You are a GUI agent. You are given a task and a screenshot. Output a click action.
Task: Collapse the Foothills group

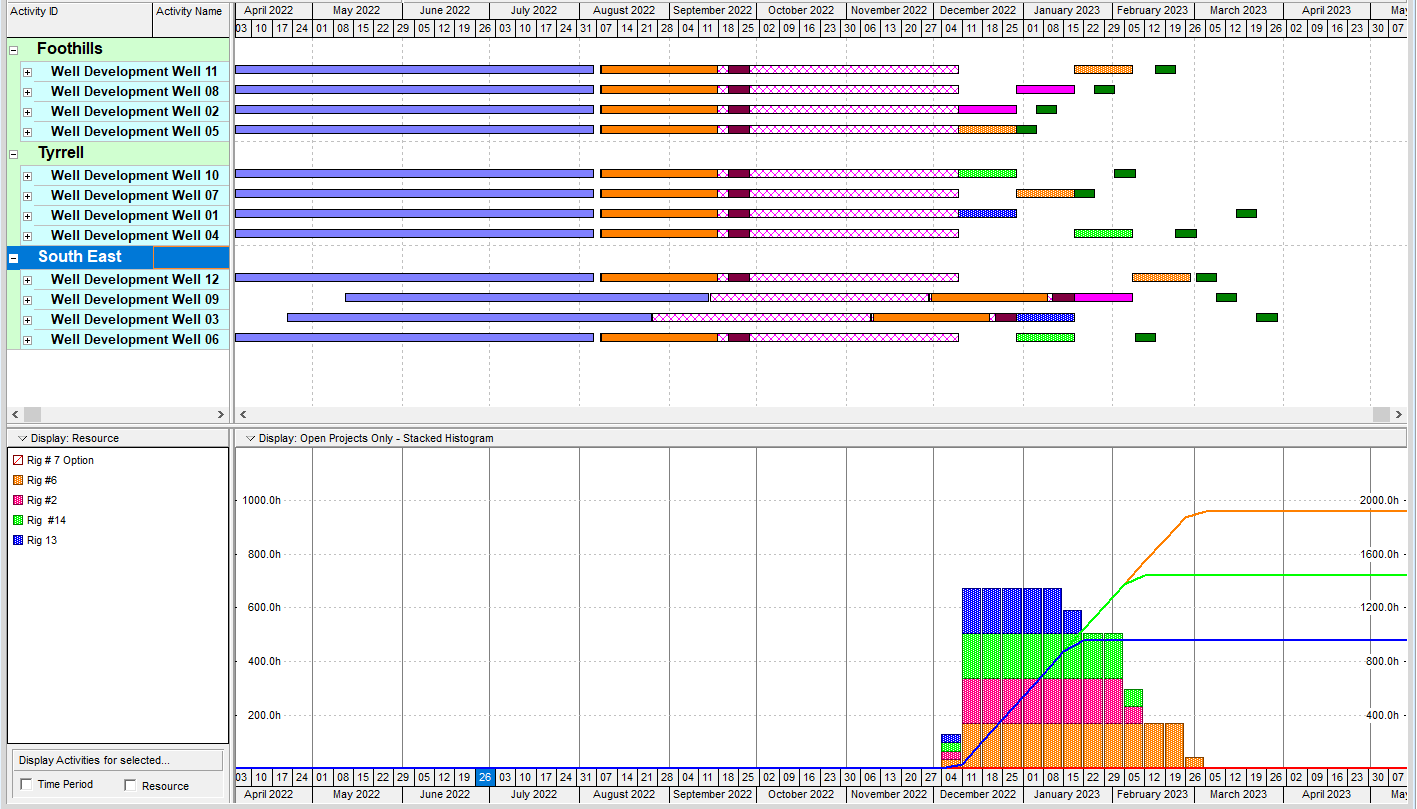tap(14, 50)
